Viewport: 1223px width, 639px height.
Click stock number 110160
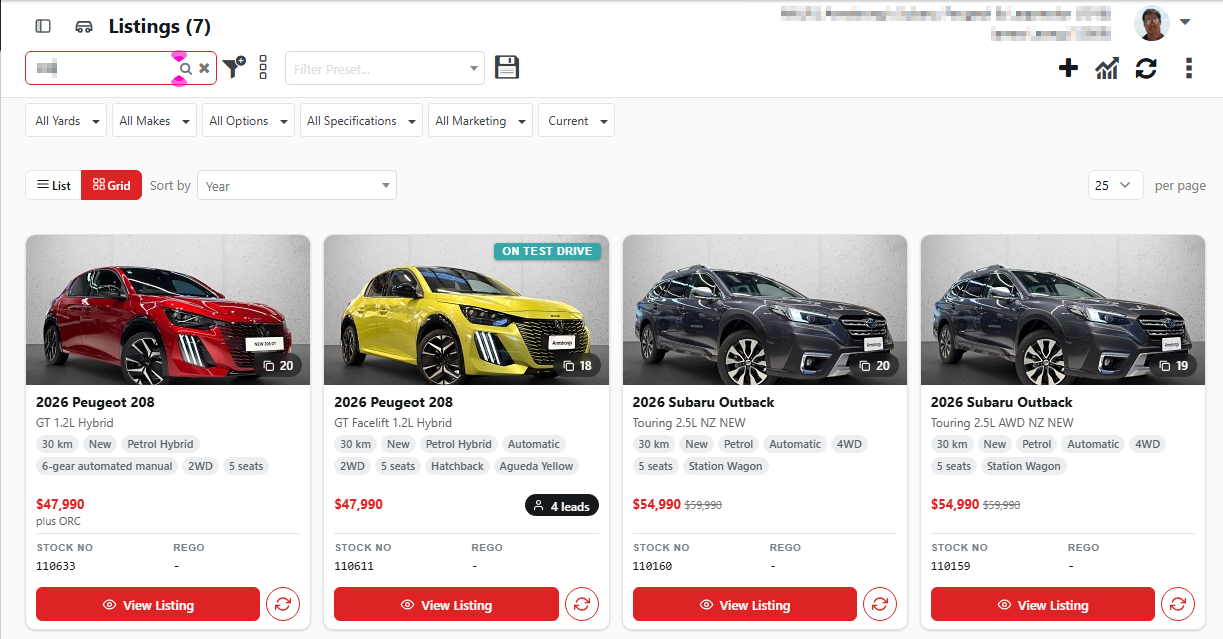(653, 566)
